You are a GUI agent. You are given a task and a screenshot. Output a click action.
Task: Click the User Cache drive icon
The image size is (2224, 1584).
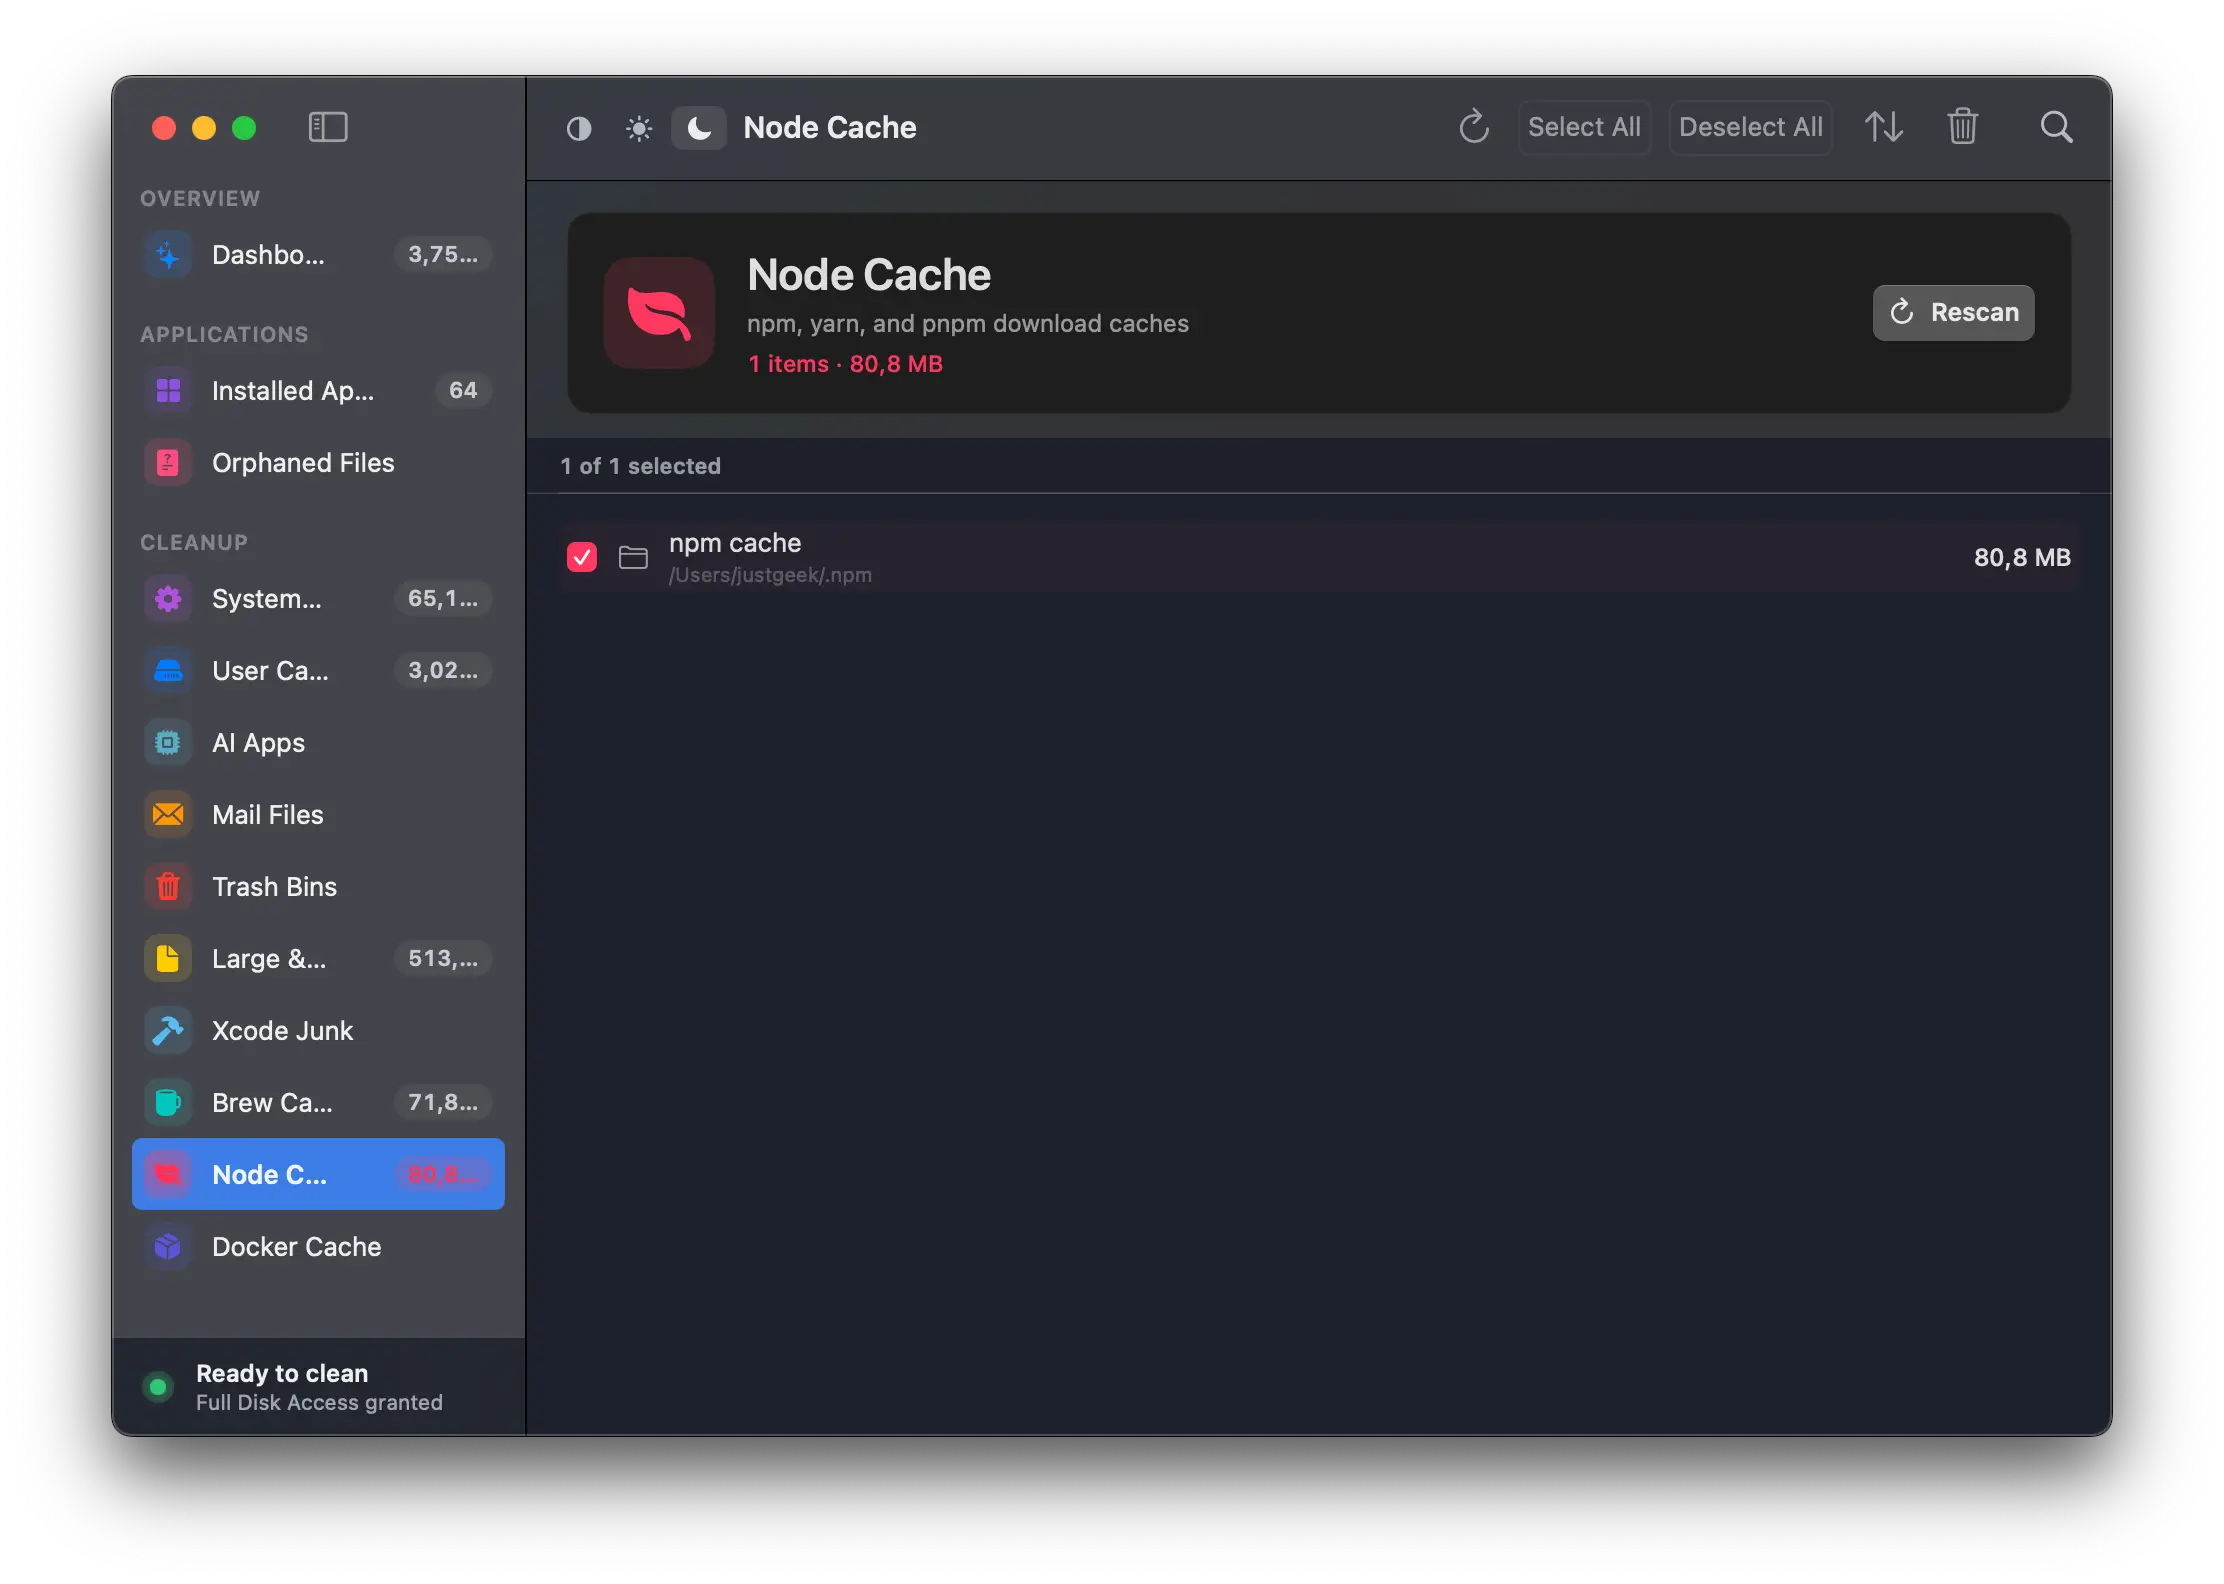[168, 671]
